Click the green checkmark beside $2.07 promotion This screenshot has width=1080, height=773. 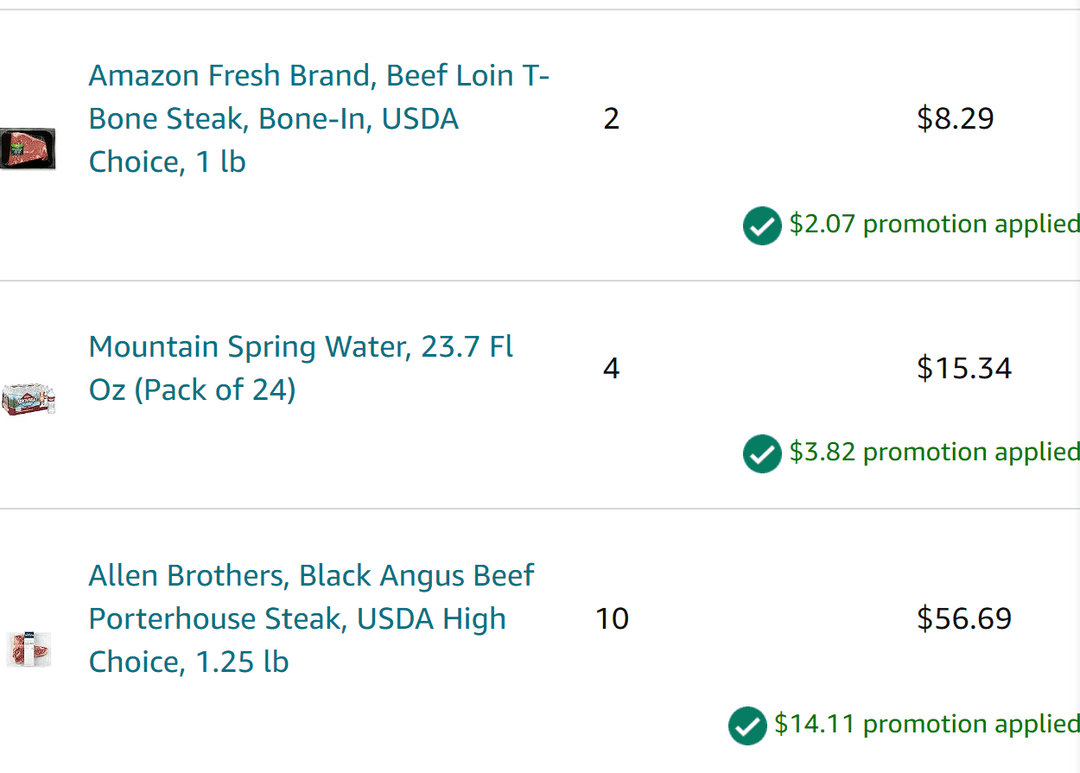pos(762,225)
